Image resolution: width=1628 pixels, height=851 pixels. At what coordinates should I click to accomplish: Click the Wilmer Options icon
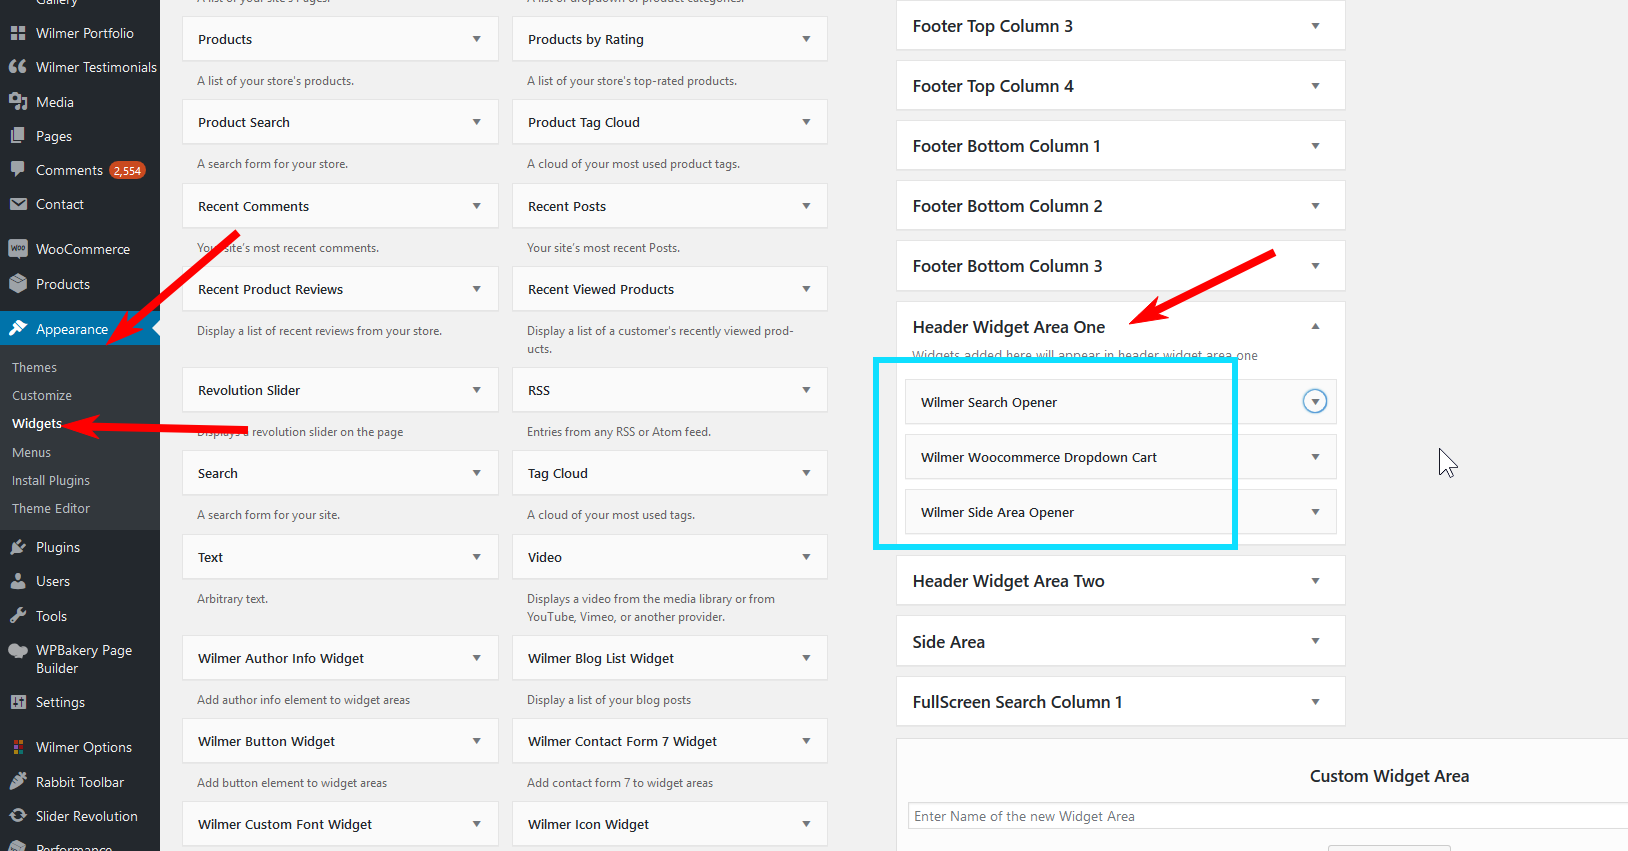18,747
